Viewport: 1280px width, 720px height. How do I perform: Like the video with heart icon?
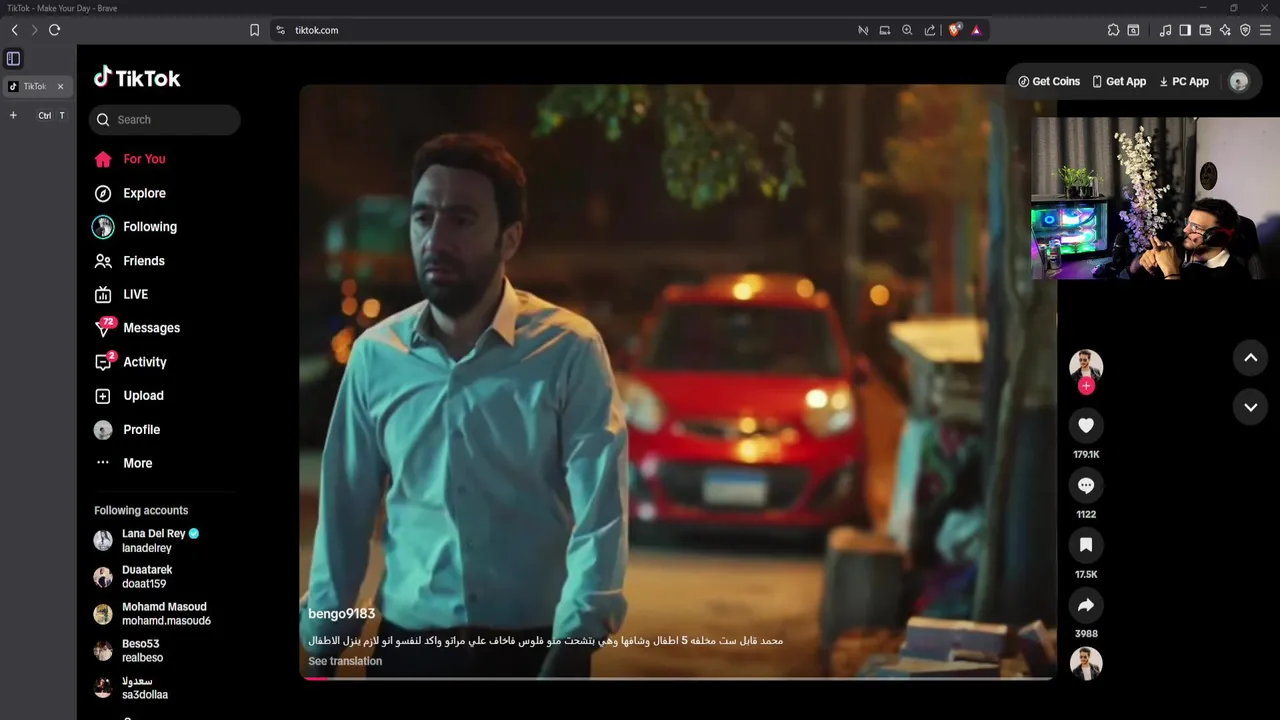click(1086, 425)
